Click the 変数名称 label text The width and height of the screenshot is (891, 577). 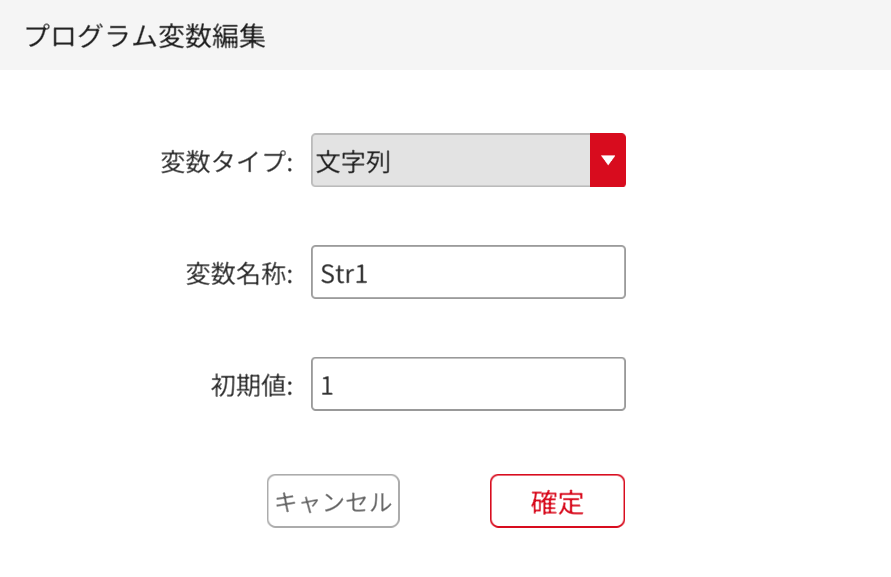(239, 274)
